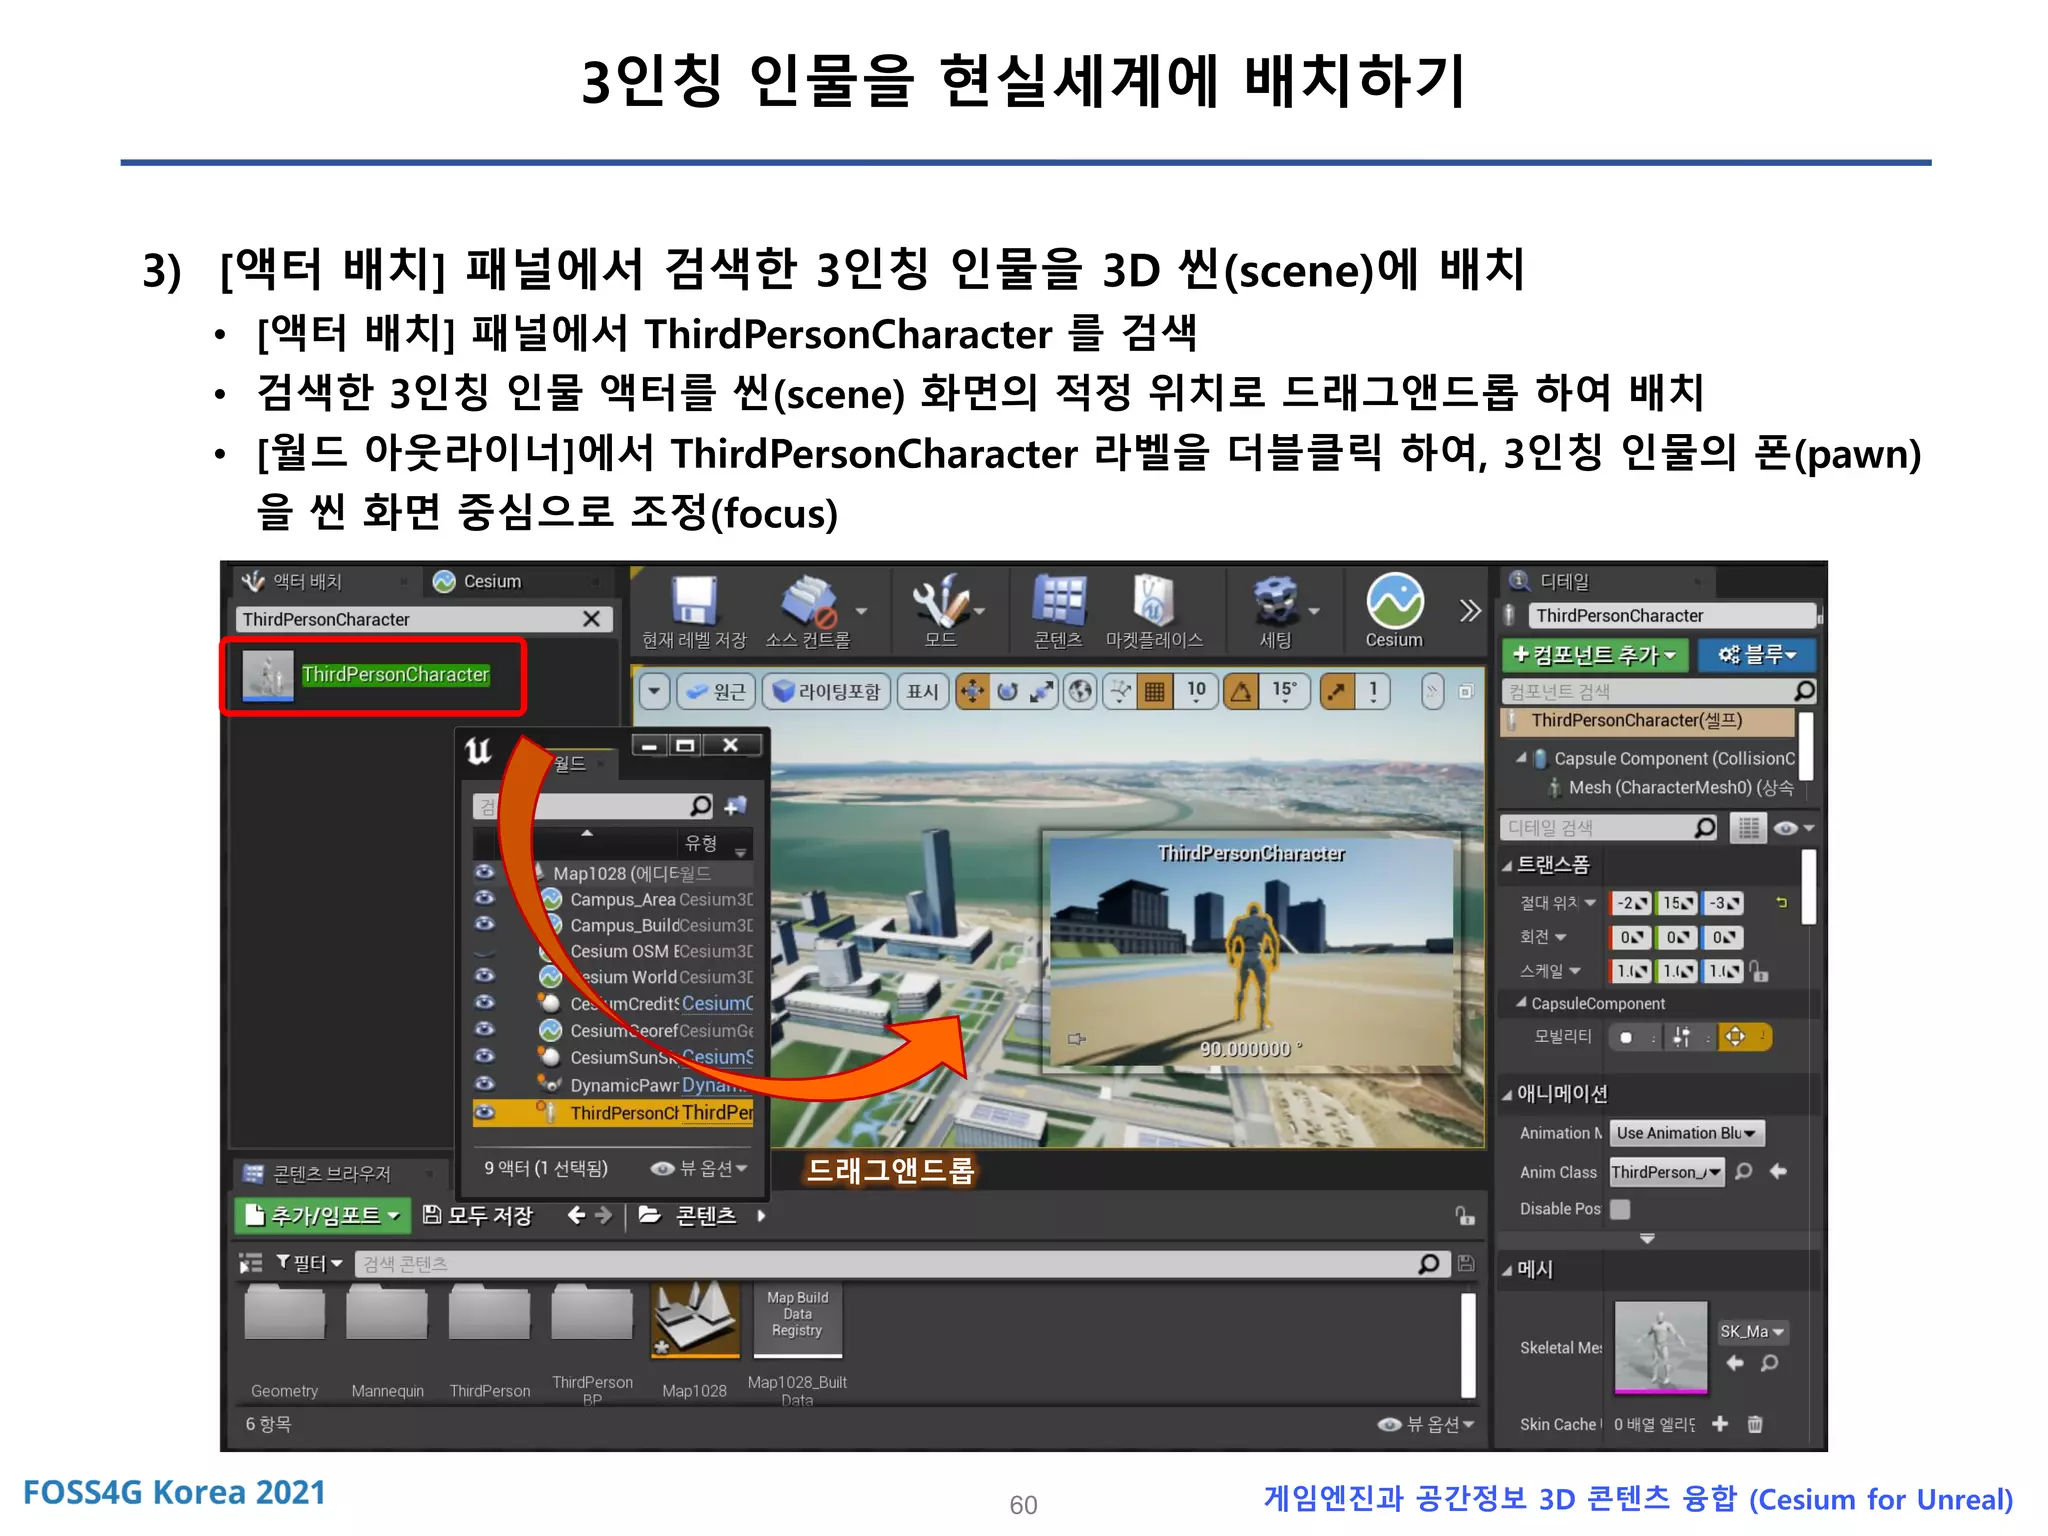Open the viewport options dropdown arrow
The width and height of the screenshot is (2048, 1536).
[x=654, y=691]
